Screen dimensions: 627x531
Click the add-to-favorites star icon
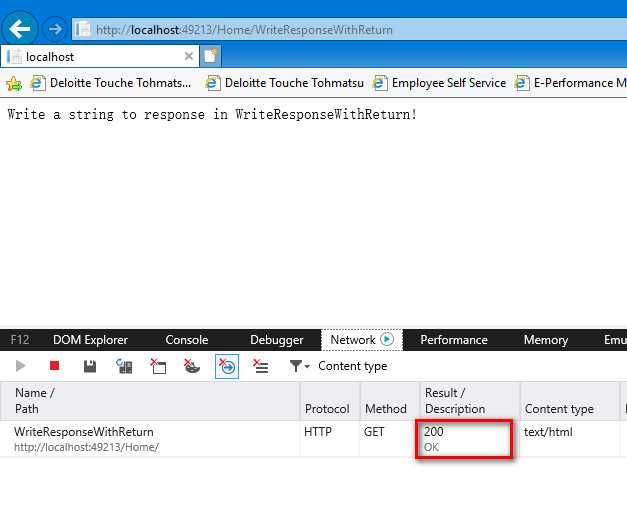pos(14,83)
